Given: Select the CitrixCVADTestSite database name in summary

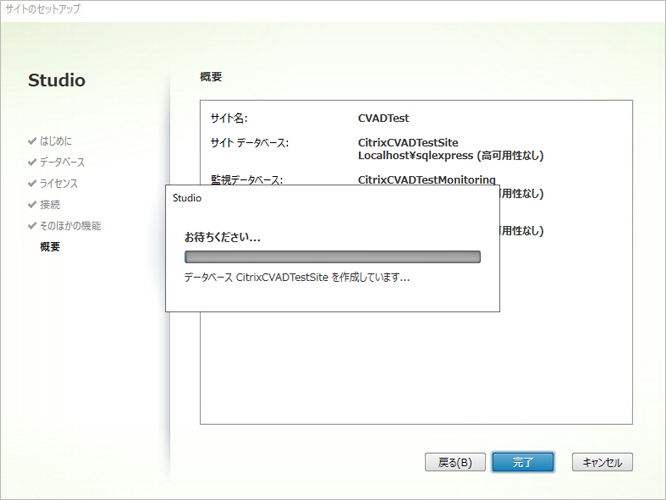Looking at the screenshot, I should (408, 143).
